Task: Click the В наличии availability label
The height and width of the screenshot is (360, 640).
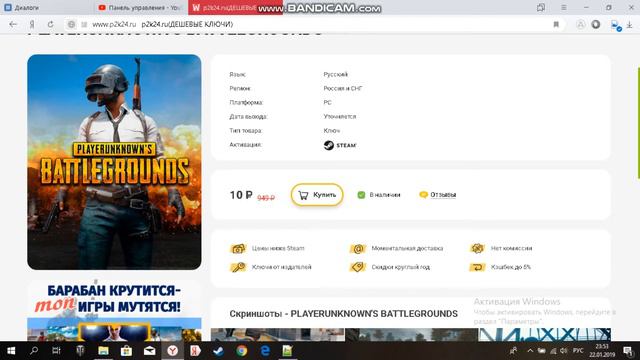Action: click(x=385, y=195)
